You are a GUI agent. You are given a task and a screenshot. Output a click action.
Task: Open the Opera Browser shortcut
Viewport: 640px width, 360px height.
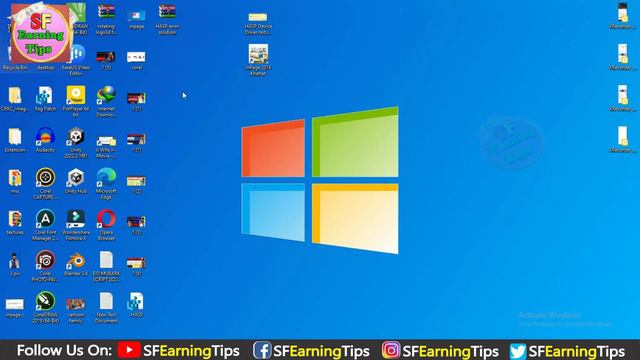coord(106,225)
